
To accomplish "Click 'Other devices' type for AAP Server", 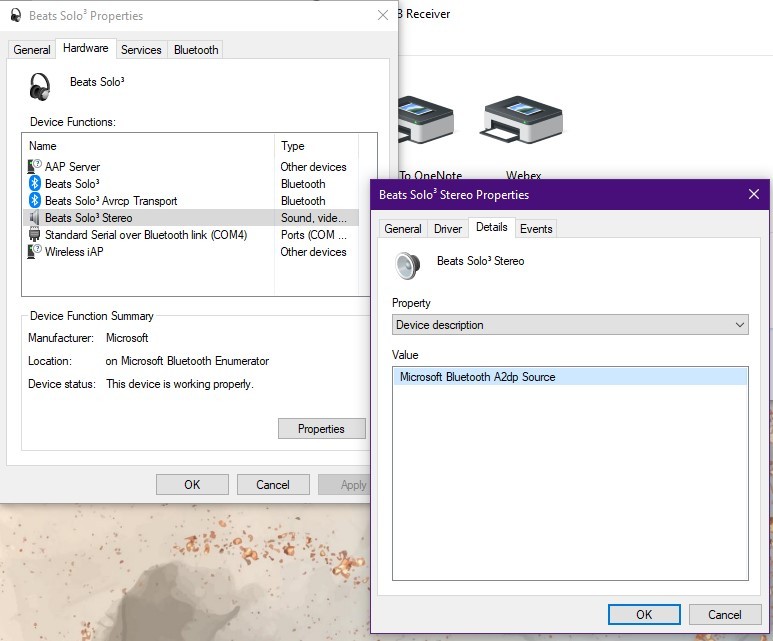I will (x=314, y=167).
